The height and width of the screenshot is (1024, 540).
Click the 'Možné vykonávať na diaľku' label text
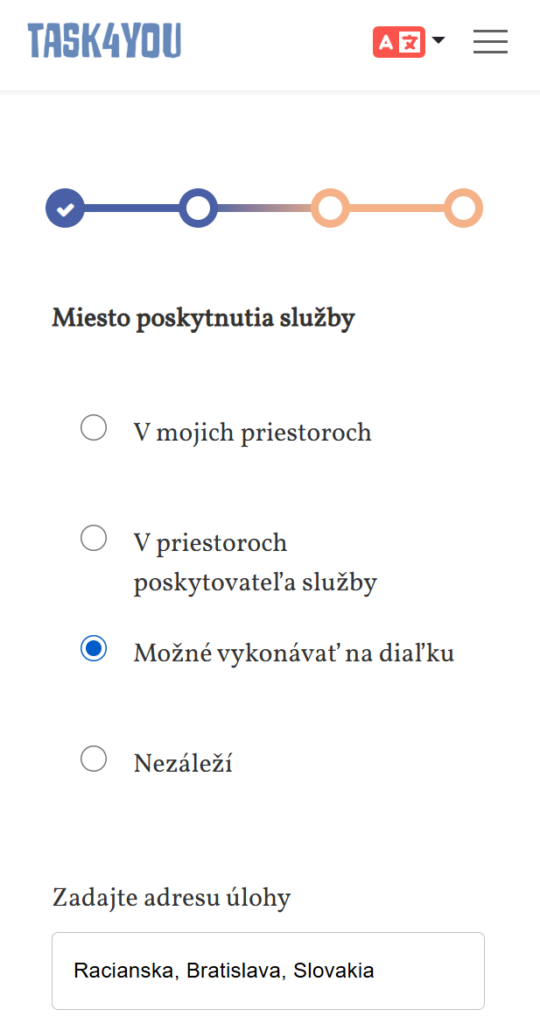pos(294,652)
